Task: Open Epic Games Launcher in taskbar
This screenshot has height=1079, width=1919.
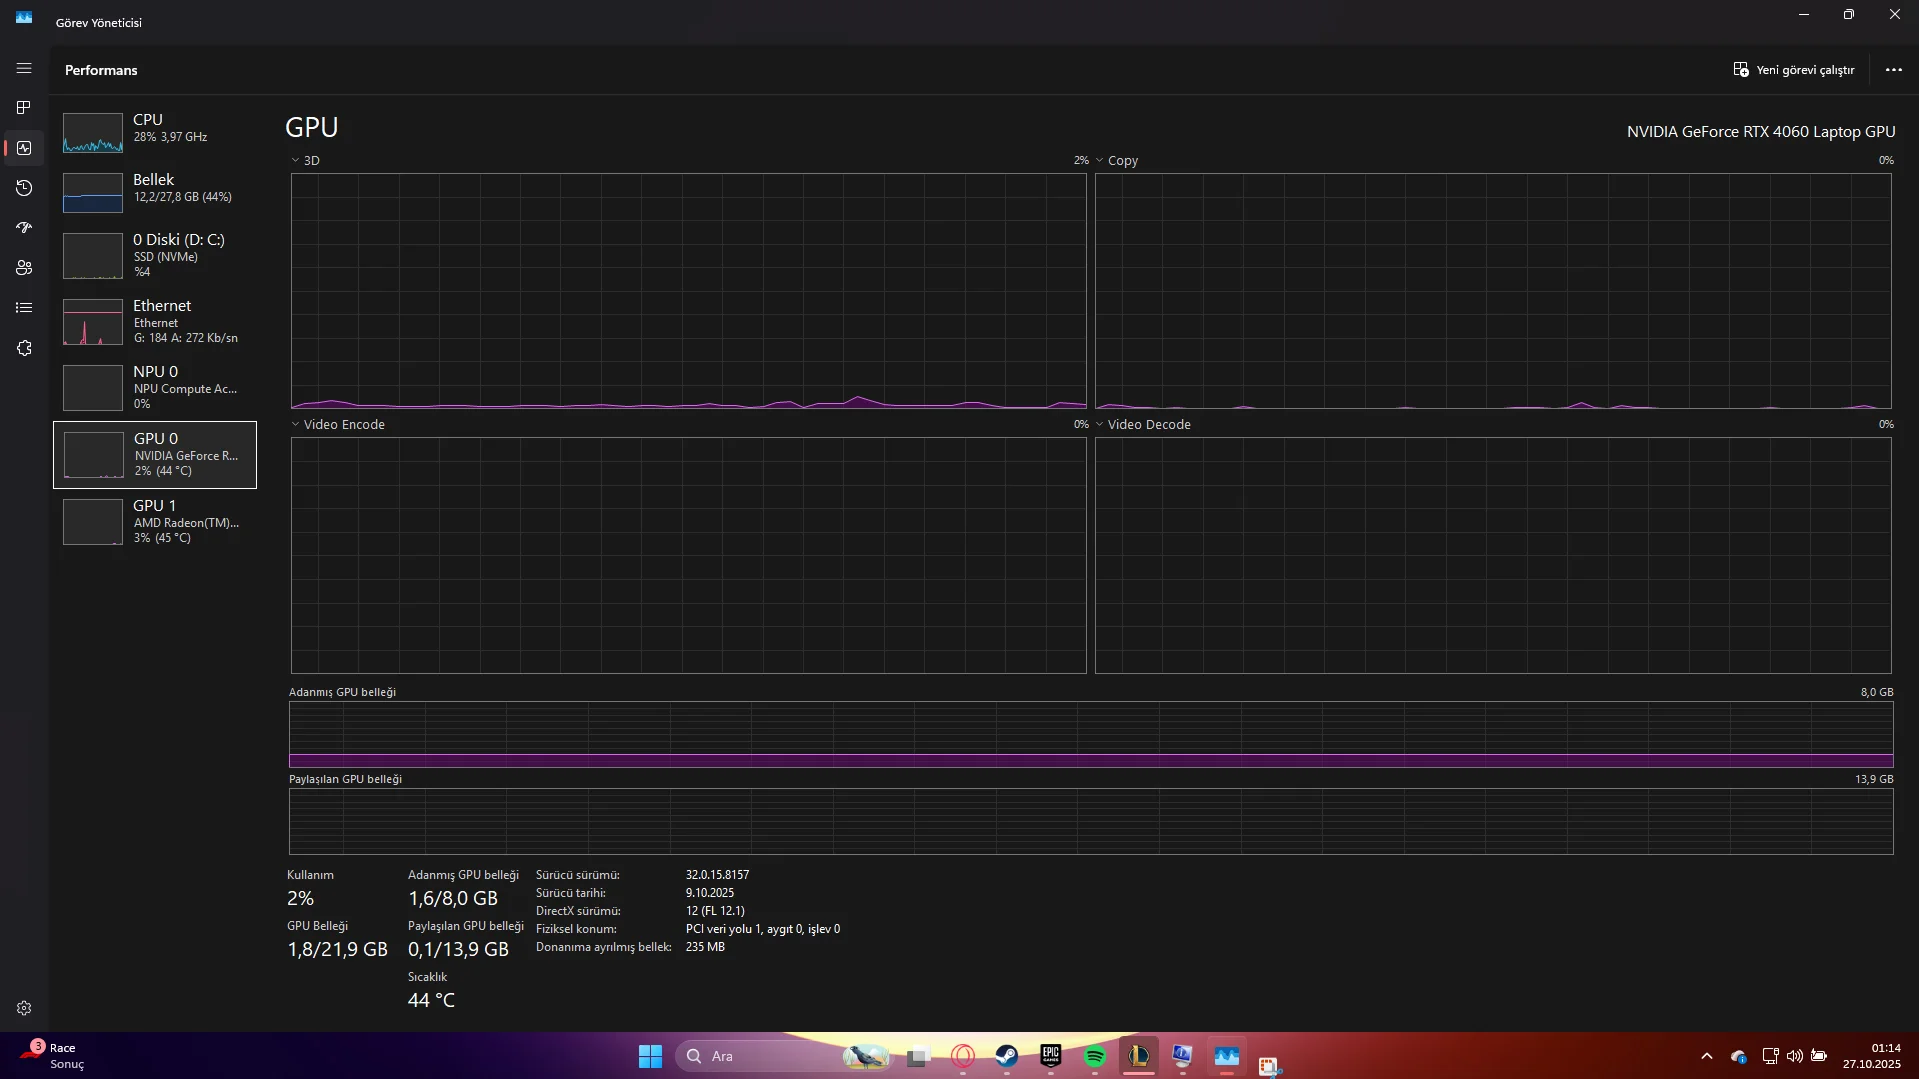Action: [x=1051, y=1056]
